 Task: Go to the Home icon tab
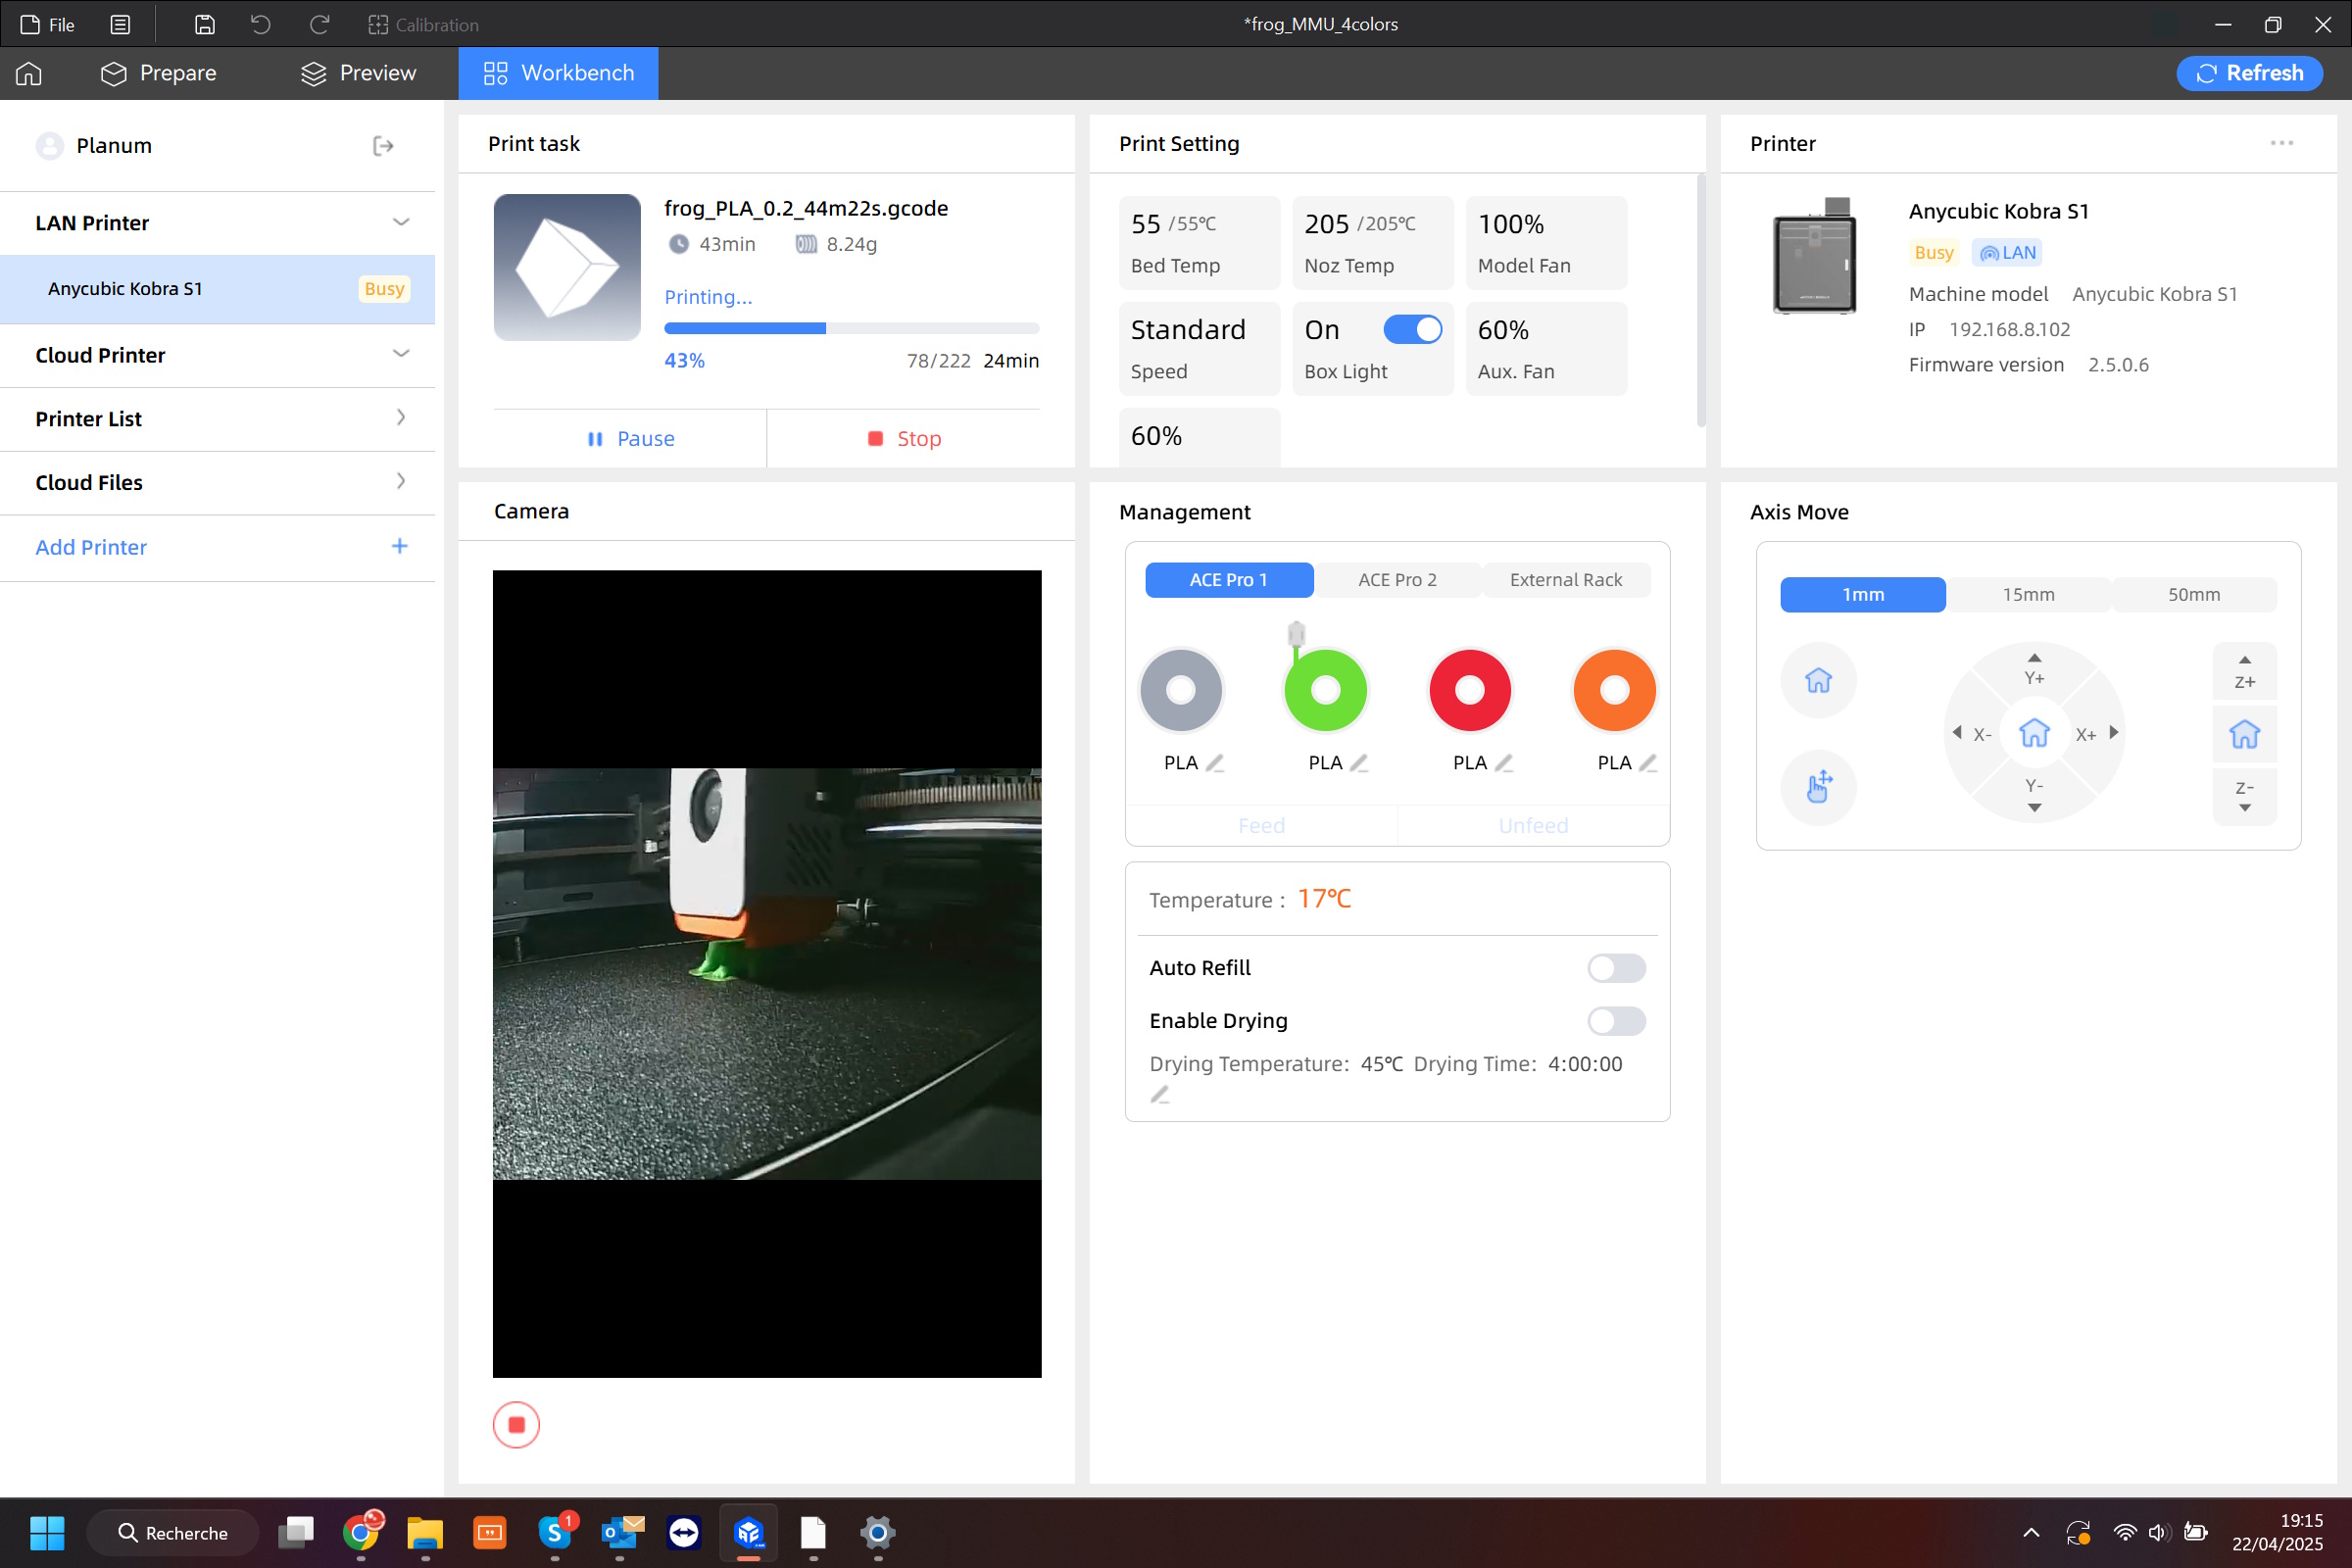point(29,73)
